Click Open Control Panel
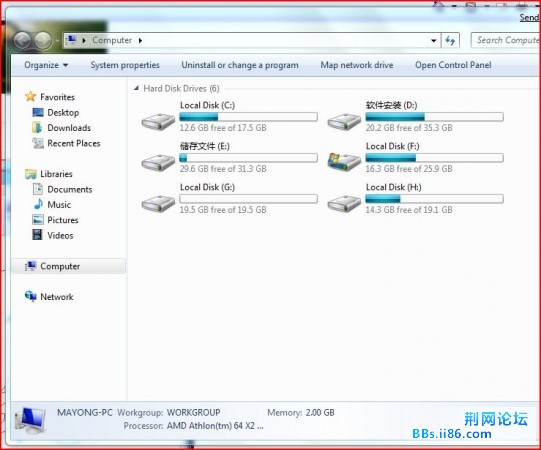 [453, 65]
